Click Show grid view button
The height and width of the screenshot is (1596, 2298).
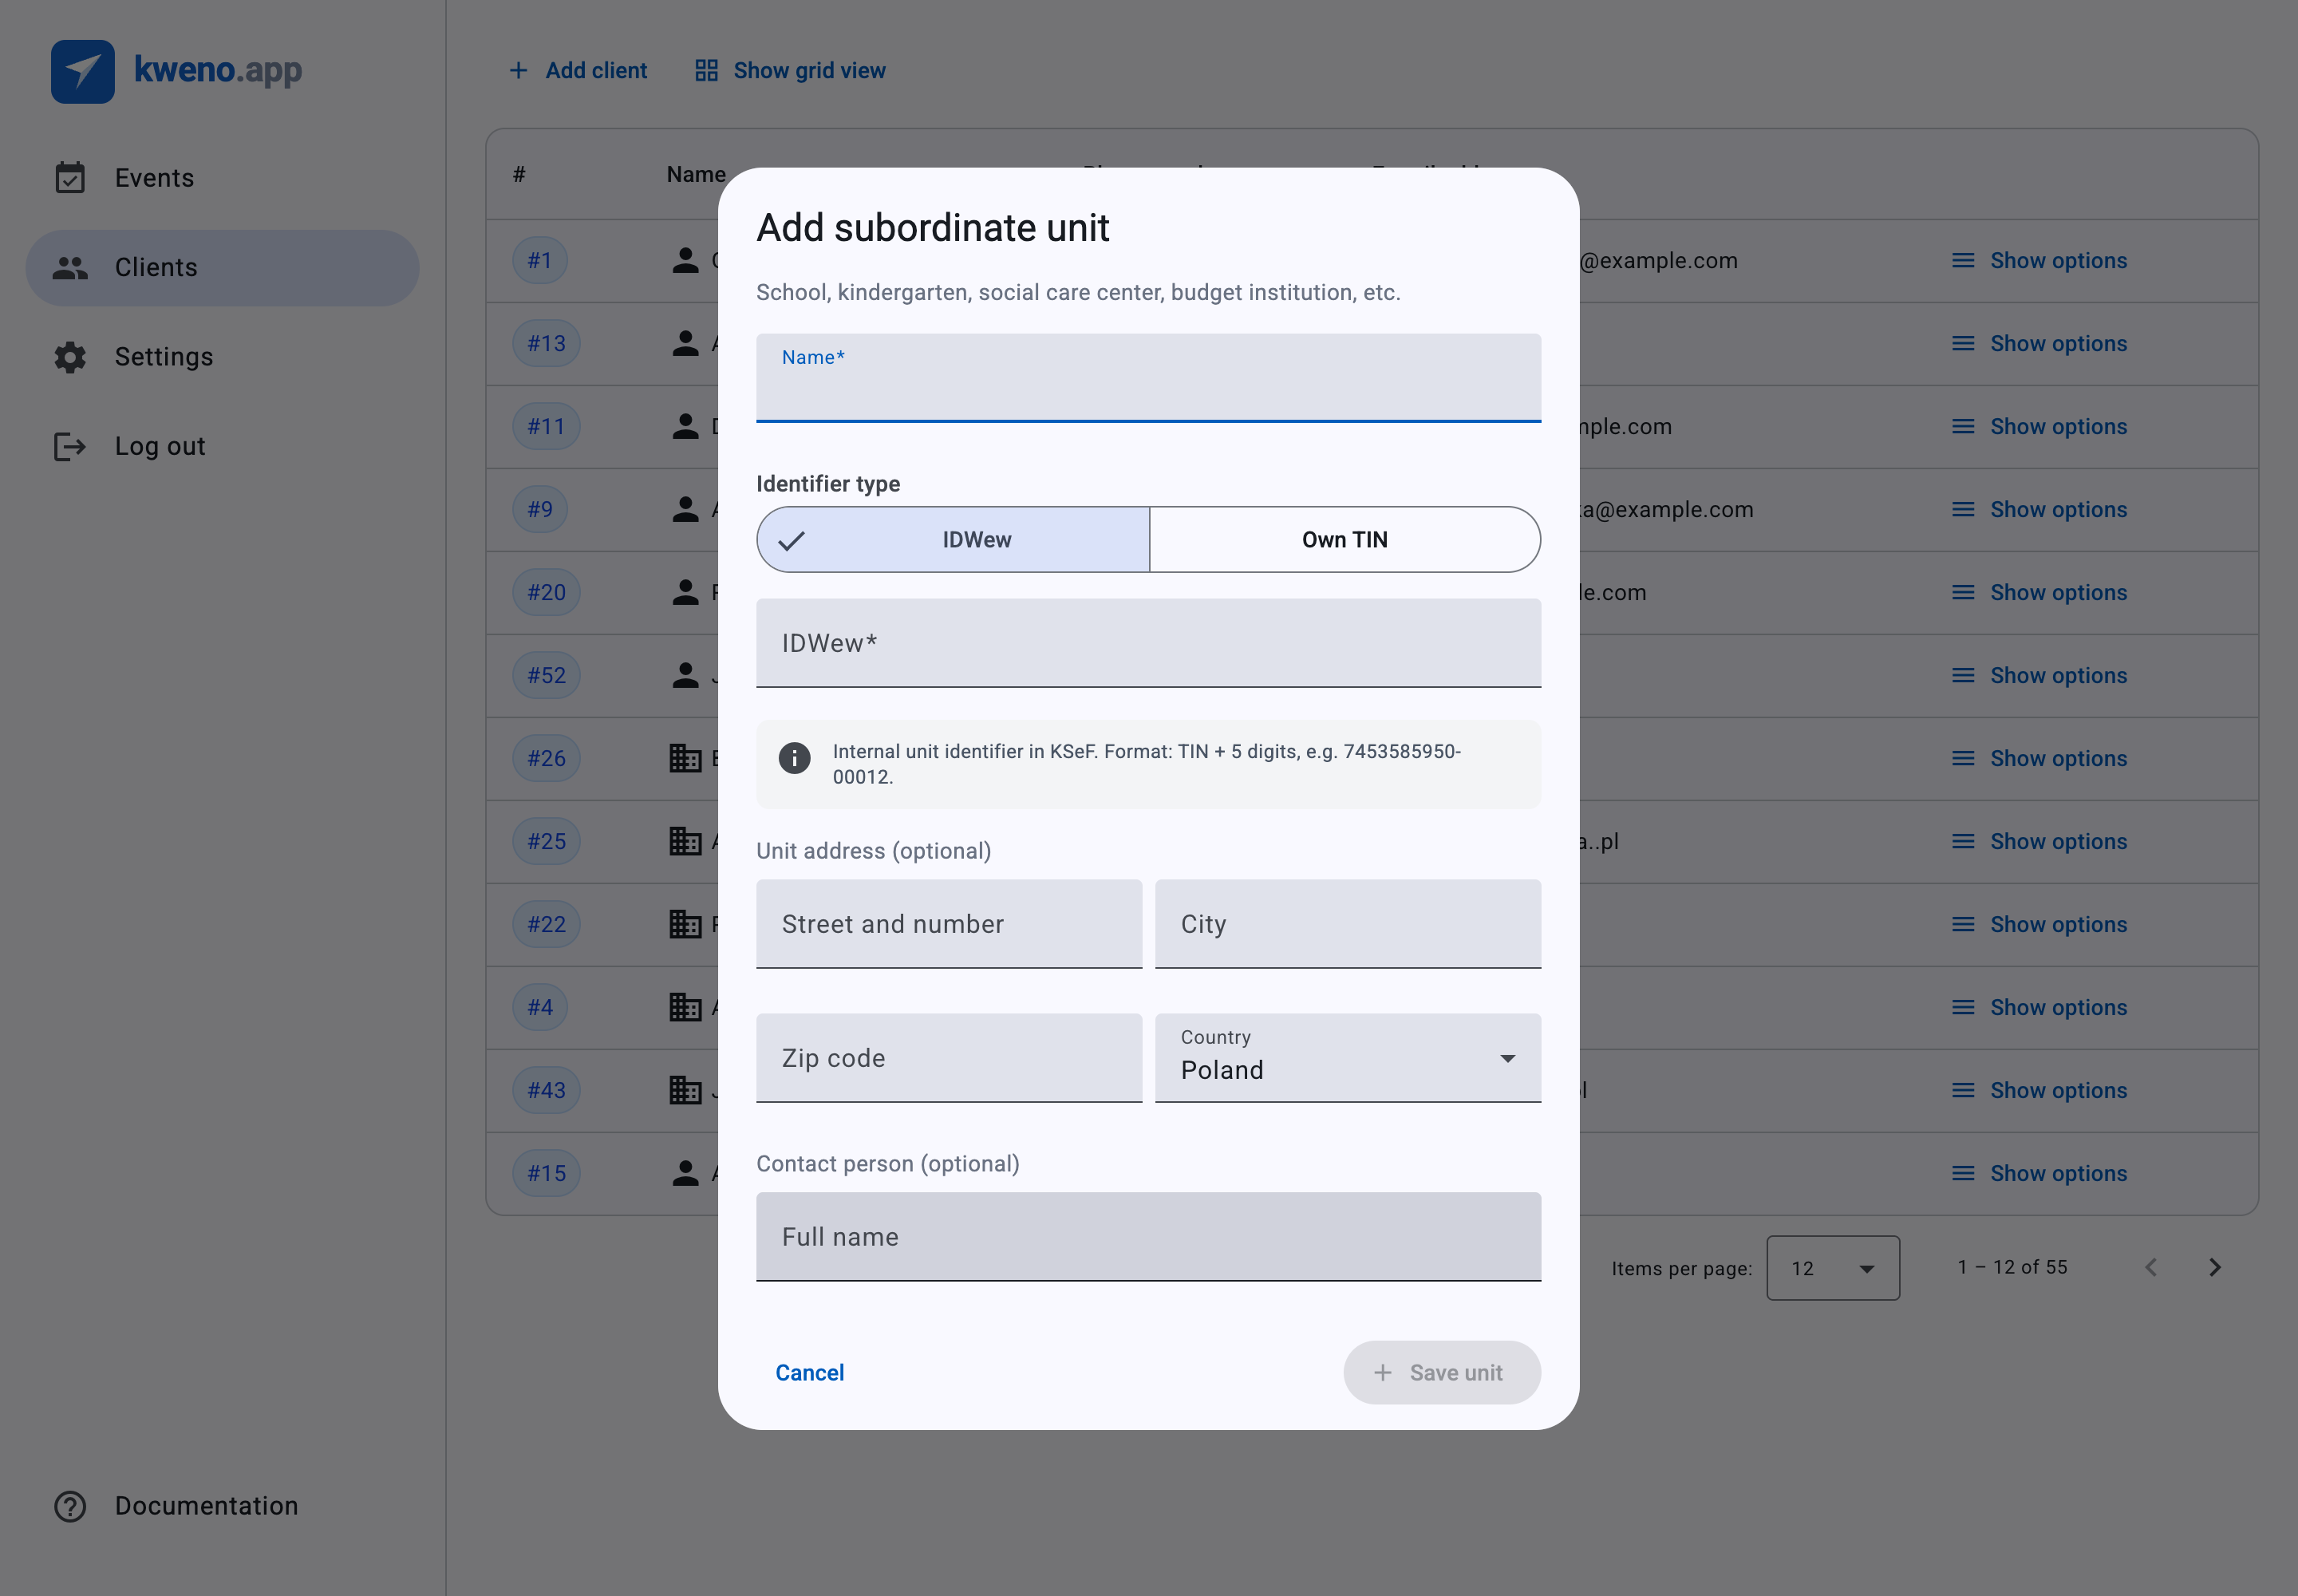[791, 70]
